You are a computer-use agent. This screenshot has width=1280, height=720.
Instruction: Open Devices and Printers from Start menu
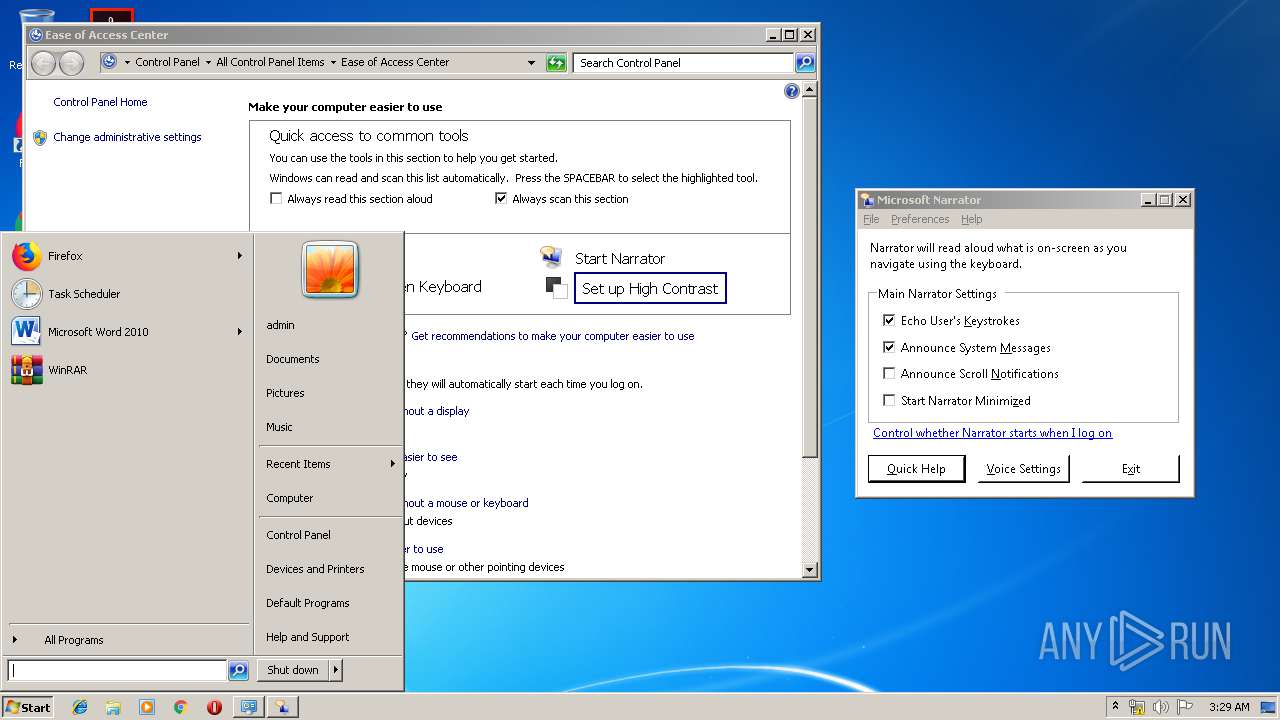[x=315, y=569]
